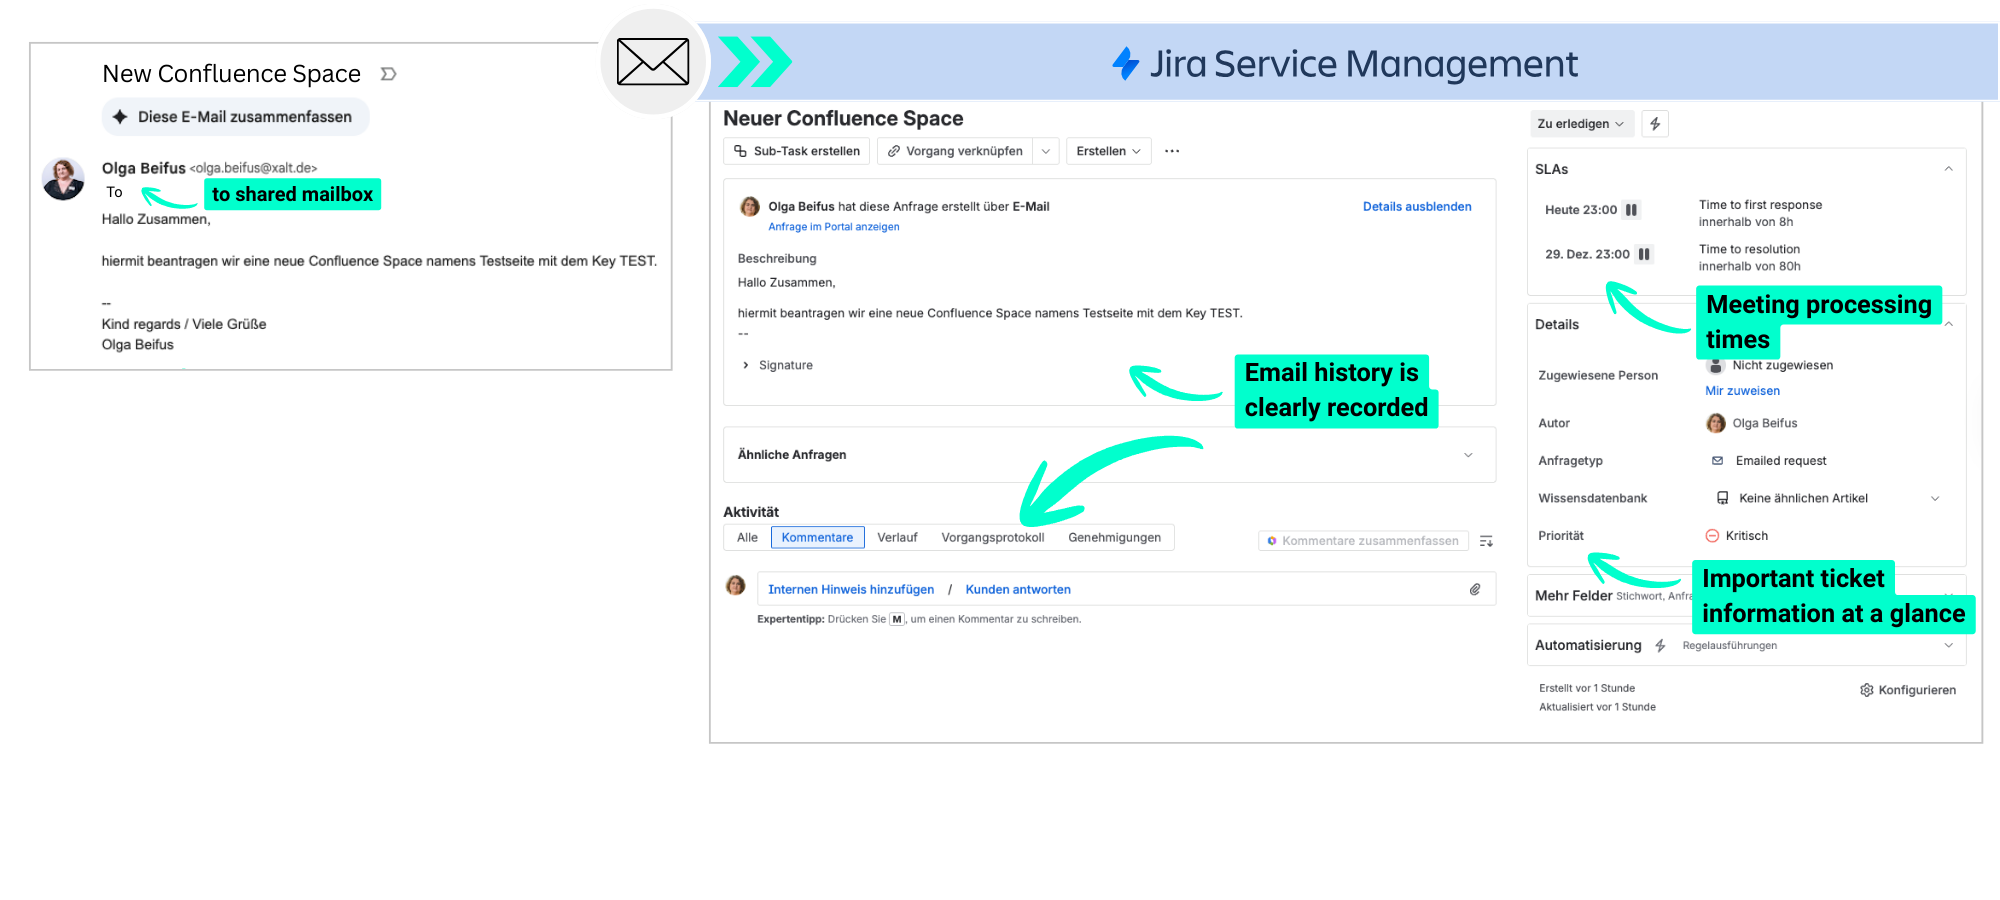Expand the Ähnliche Anfragen section

(1468, 455)
